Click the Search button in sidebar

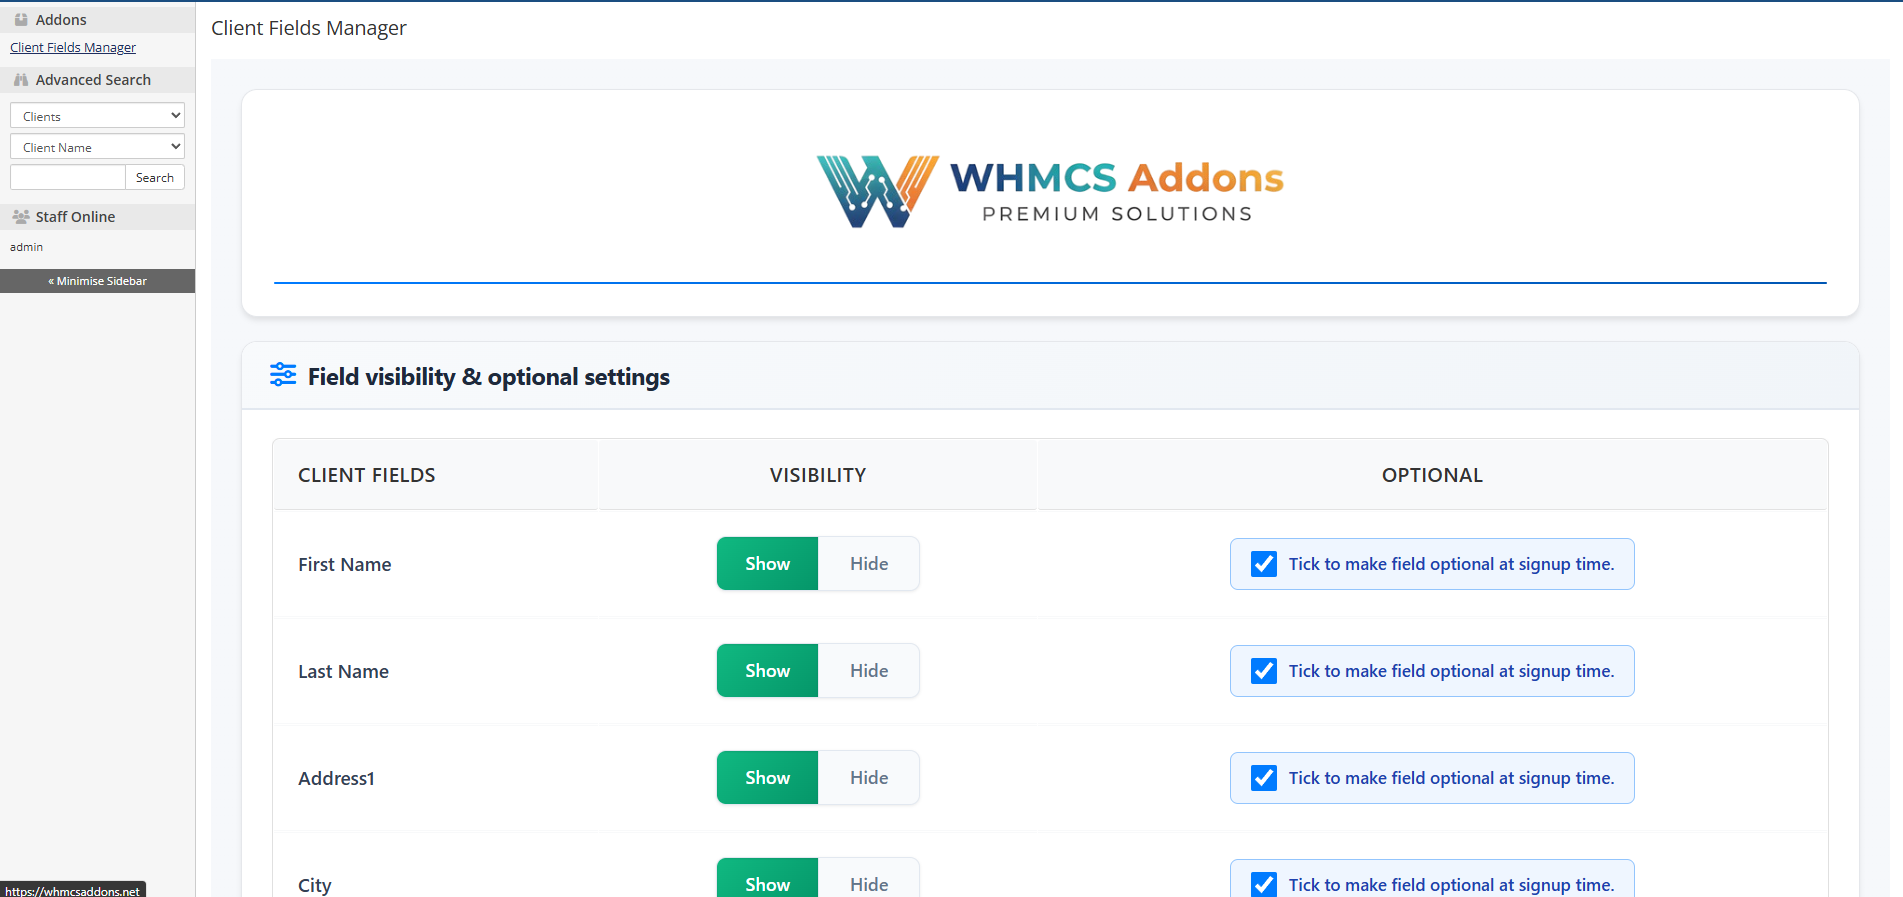155,177
